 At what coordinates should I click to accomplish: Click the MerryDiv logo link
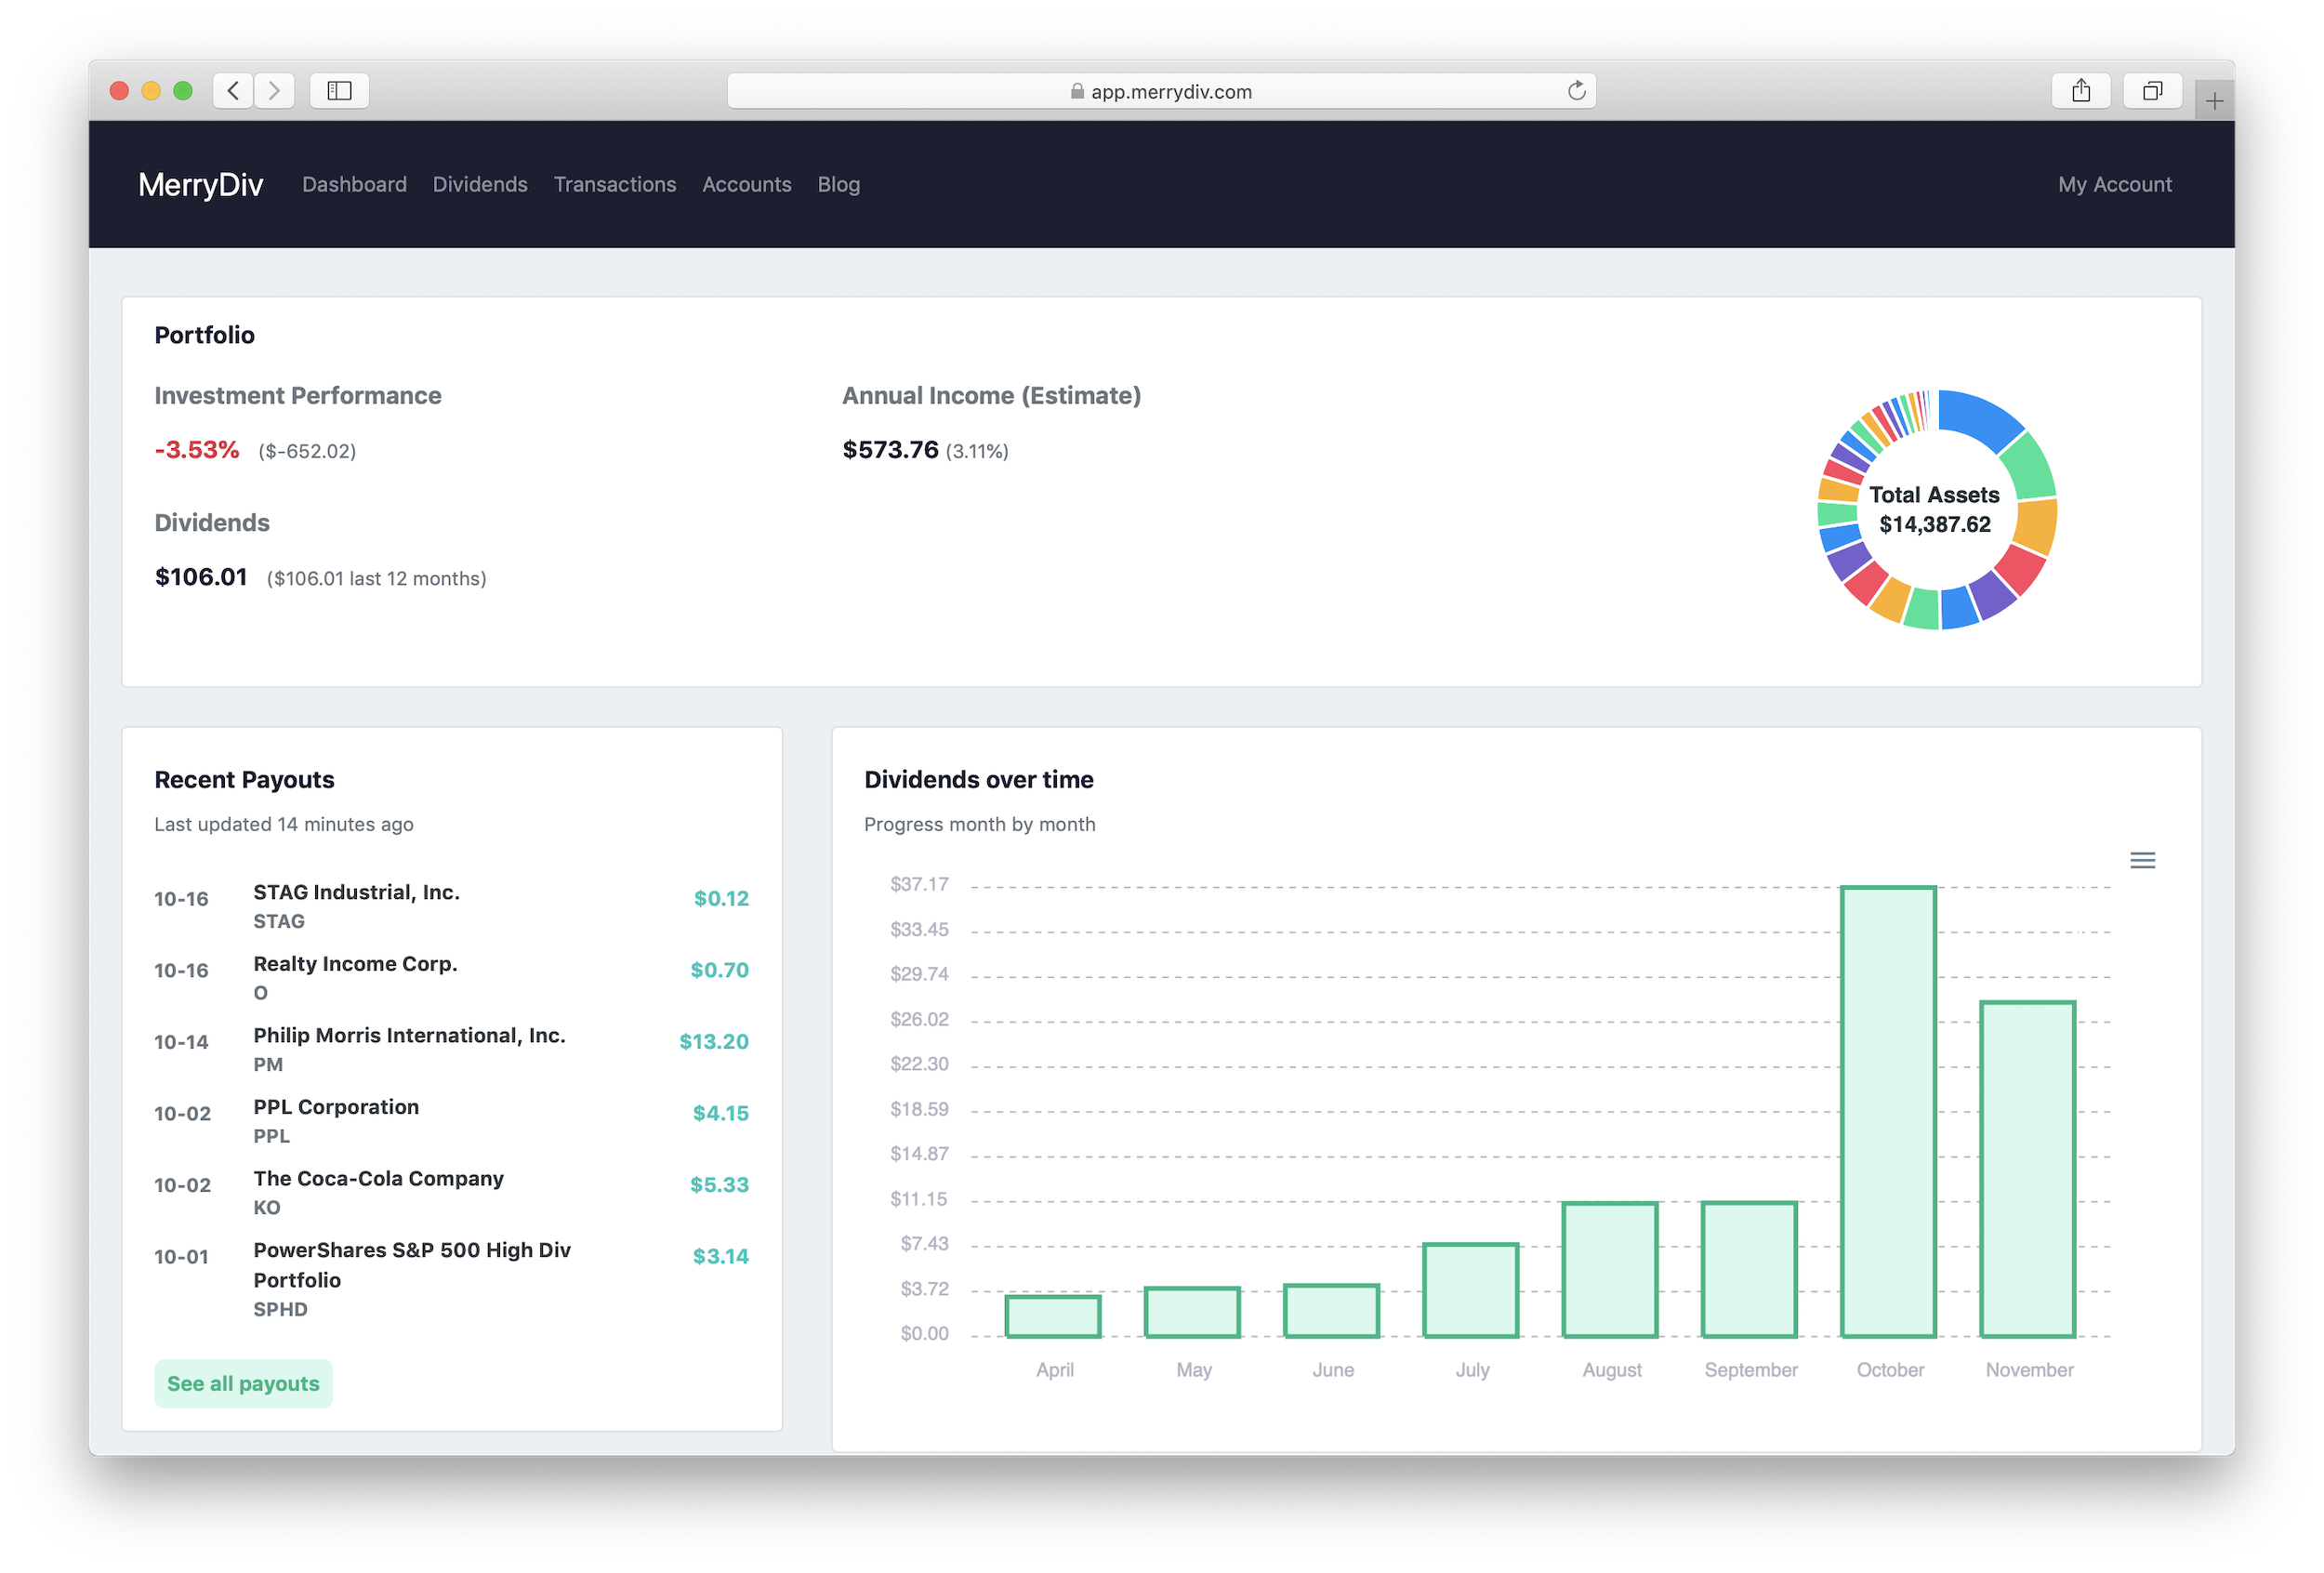click(x=200, y=184)
